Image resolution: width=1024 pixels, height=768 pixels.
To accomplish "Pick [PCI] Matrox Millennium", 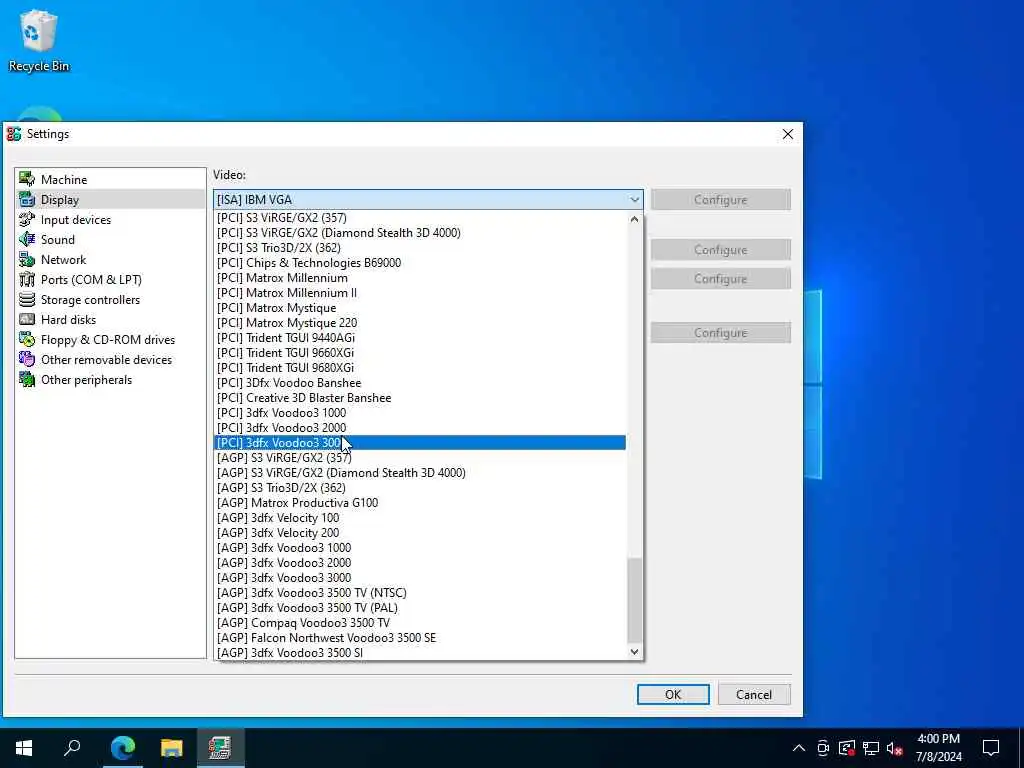I will point(420,278).
